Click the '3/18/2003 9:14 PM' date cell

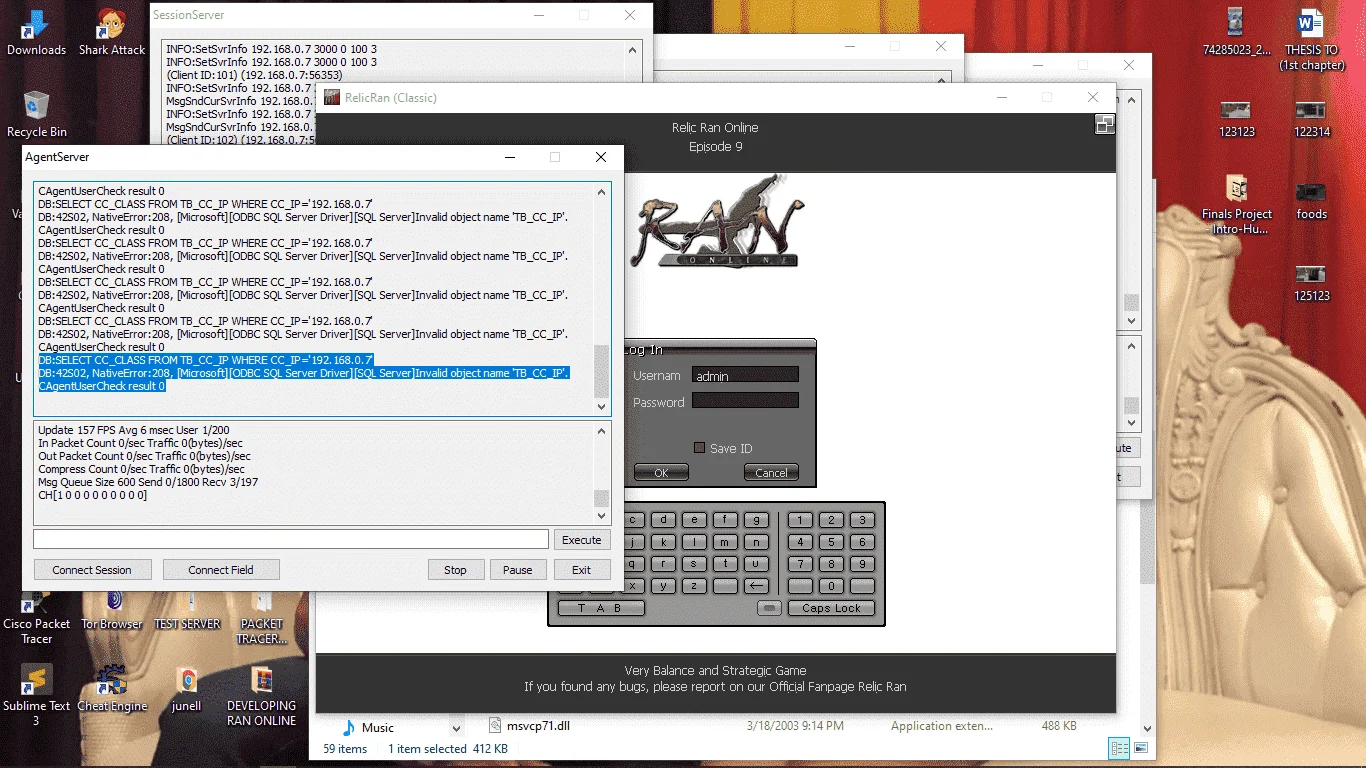(795, 726)
